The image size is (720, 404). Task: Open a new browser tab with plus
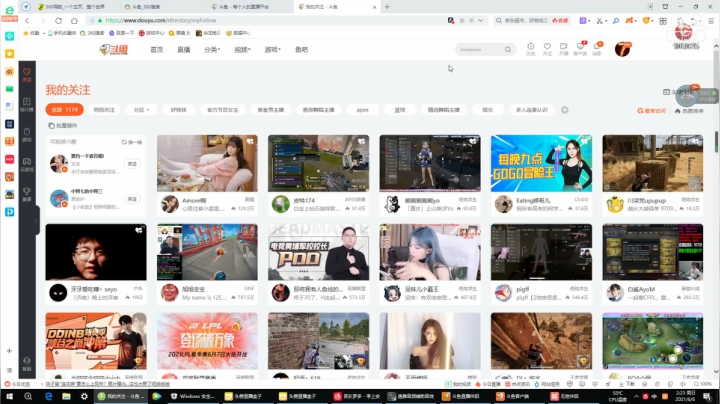pos(387,6)
